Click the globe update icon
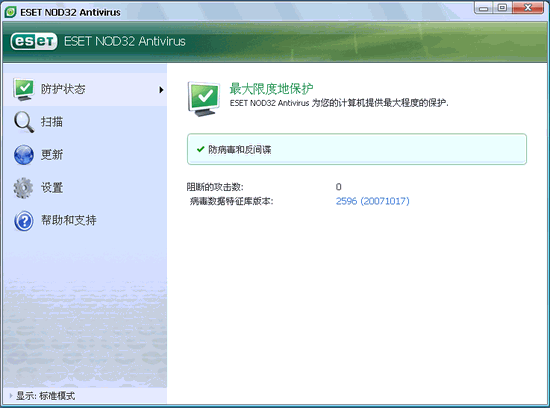 24,155
